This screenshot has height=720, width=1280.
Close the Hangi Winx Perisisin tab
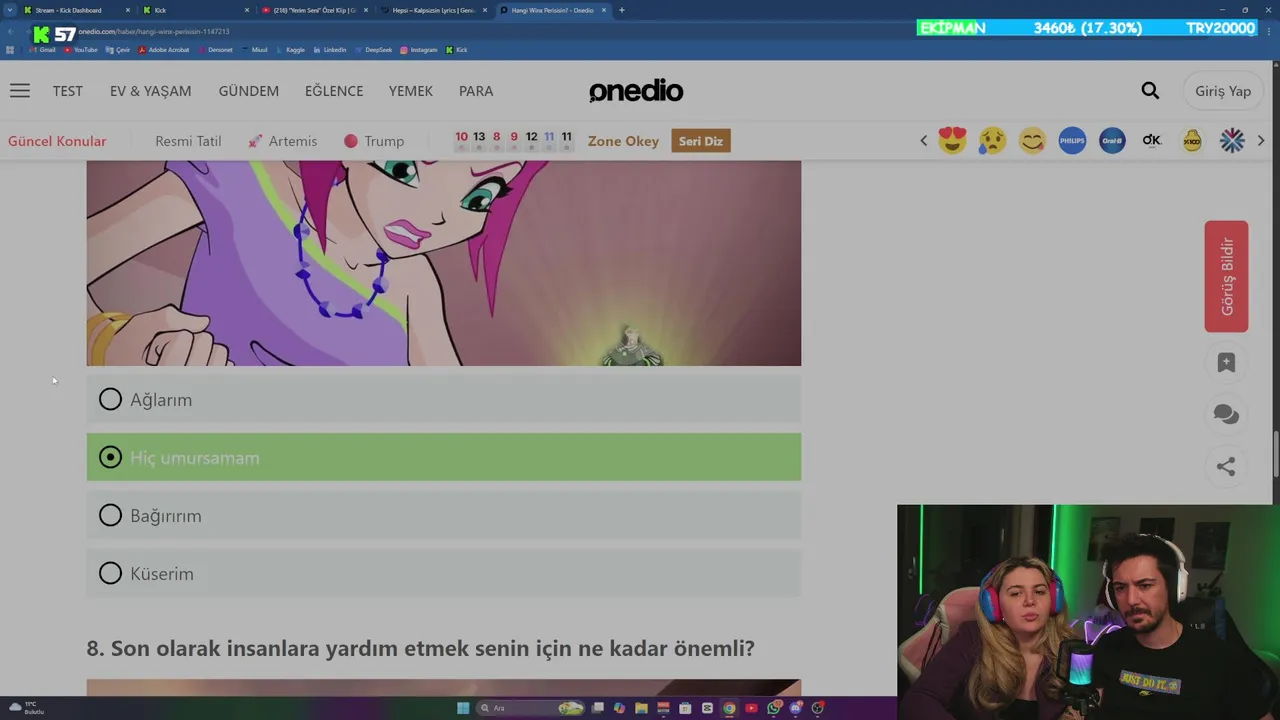coord(604,10)
